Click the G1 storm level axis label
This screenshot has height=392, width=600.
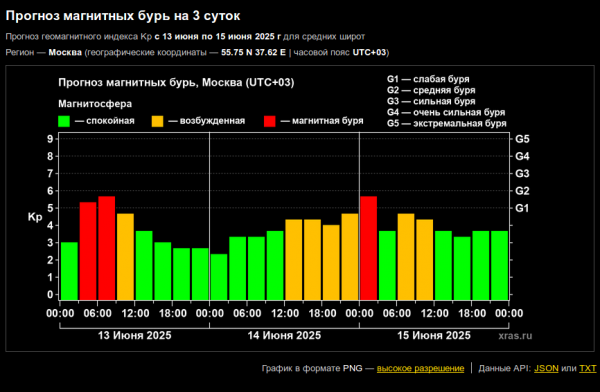pos(522,208)
